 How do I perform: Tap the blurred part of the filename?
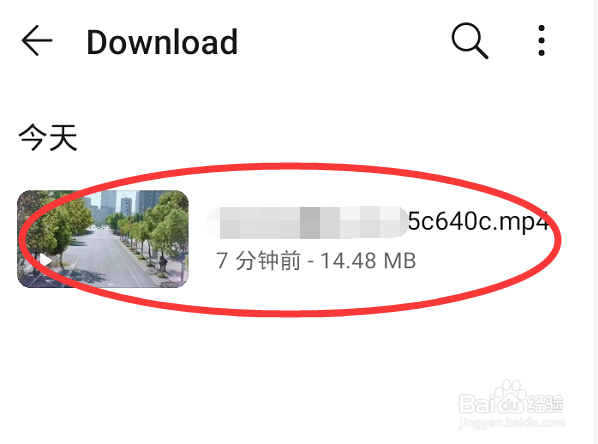coord(307,222)
